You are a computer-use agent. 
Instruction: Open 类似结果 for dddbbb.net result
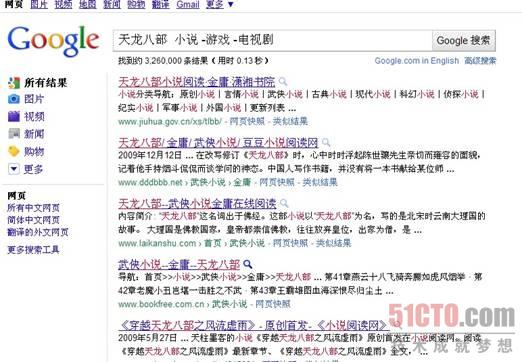tap(320, 182)
